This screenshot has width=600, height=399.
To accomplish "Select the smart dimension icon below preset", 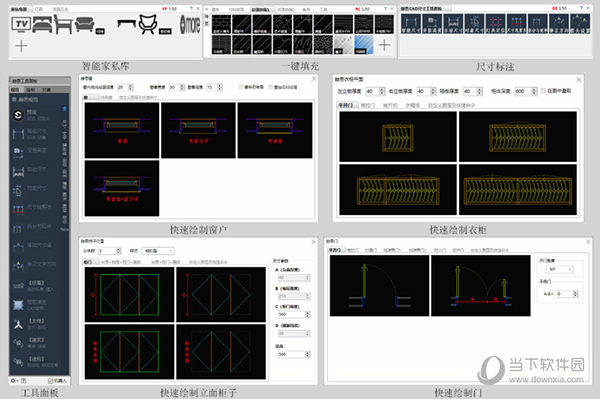I will point(18,134).
